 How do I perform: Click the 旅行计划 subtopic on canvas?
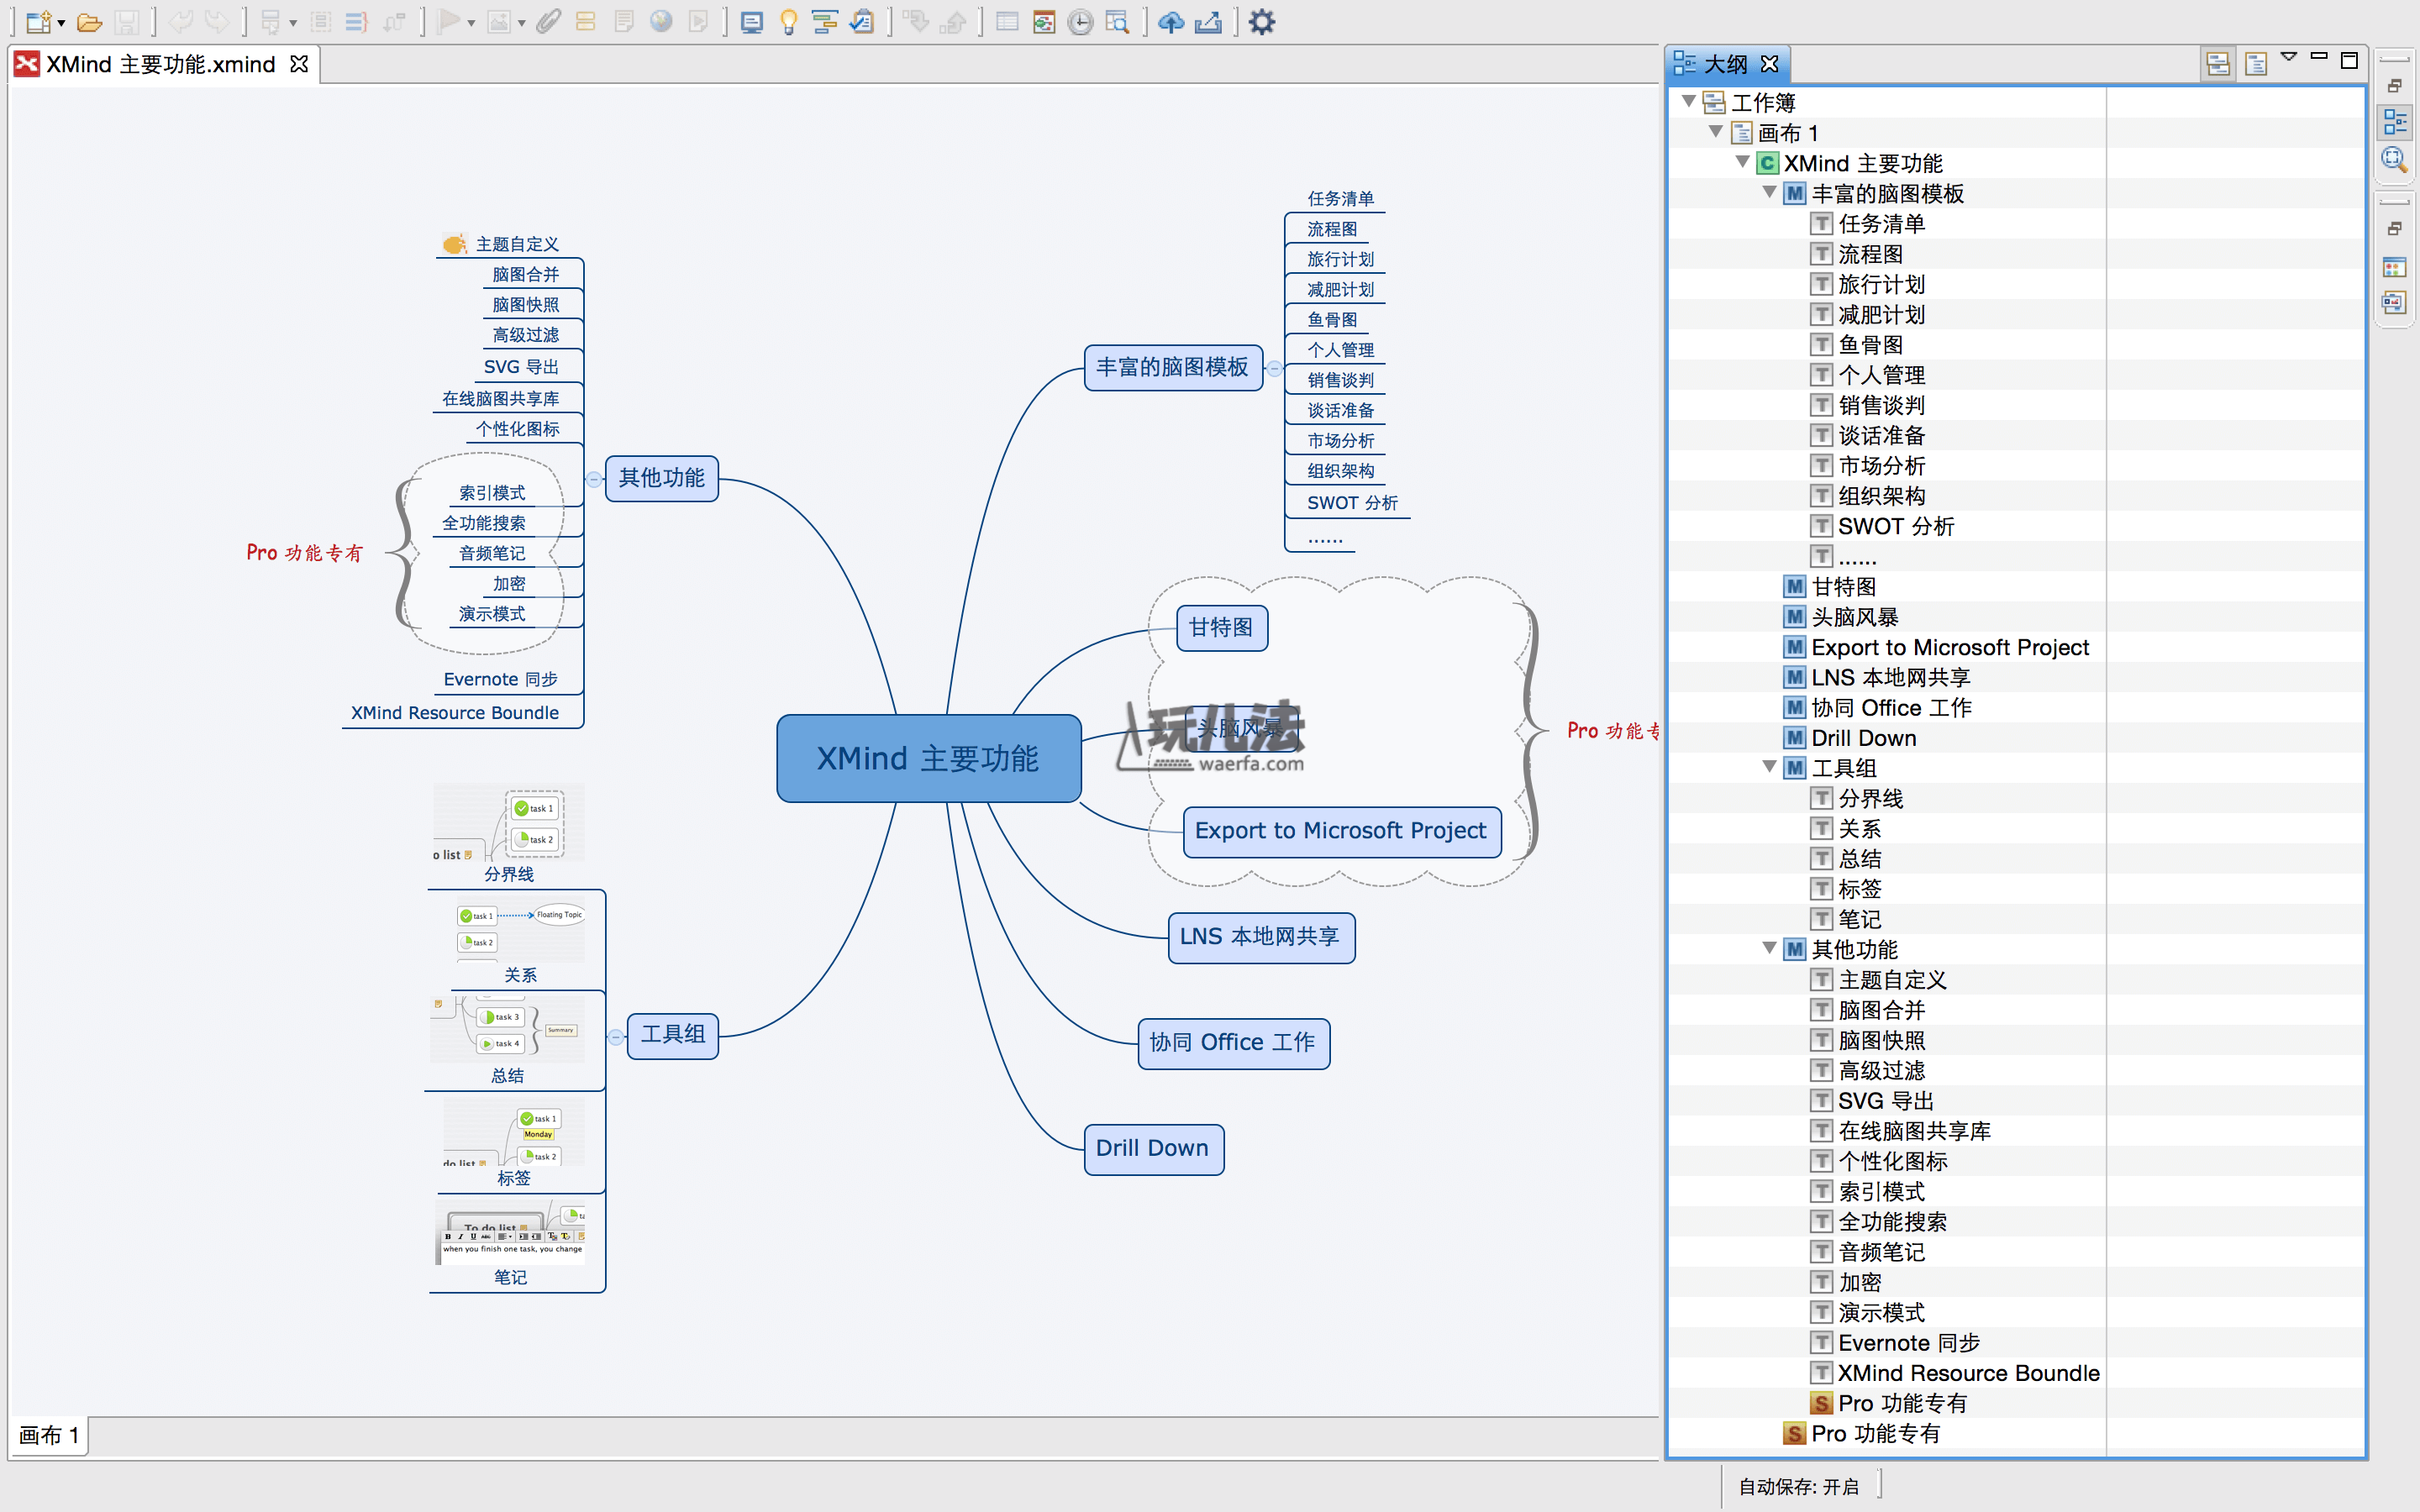point(1340,259)
